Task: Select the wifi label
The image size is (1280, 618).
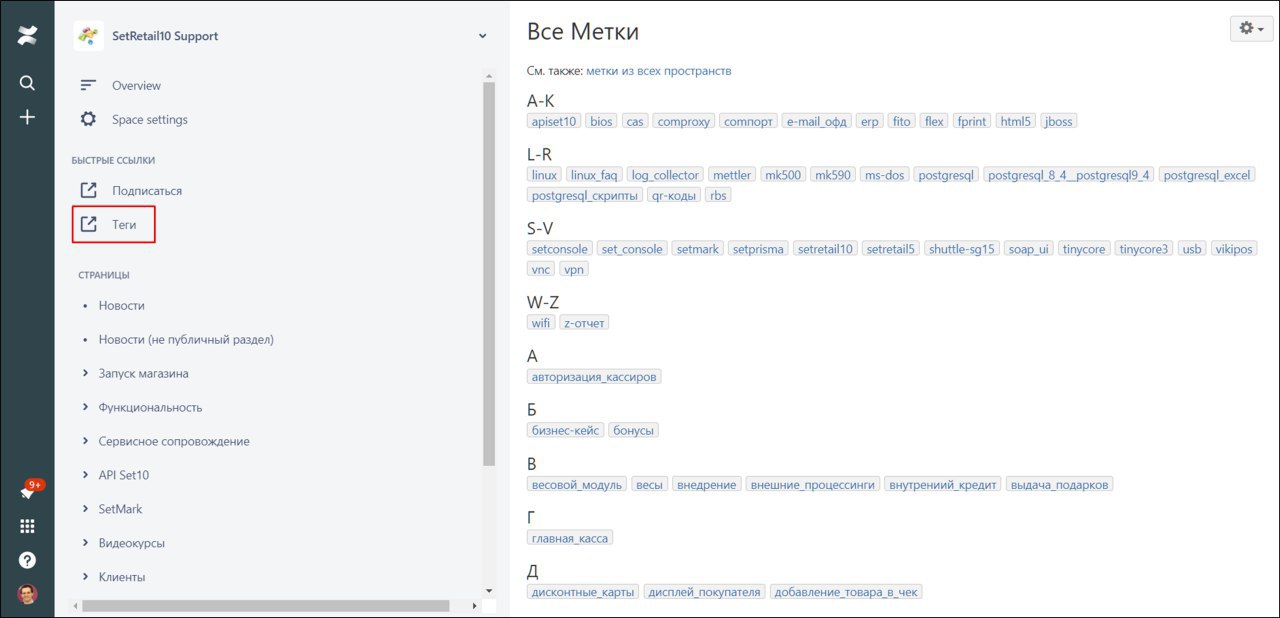Action: point(541,323)
